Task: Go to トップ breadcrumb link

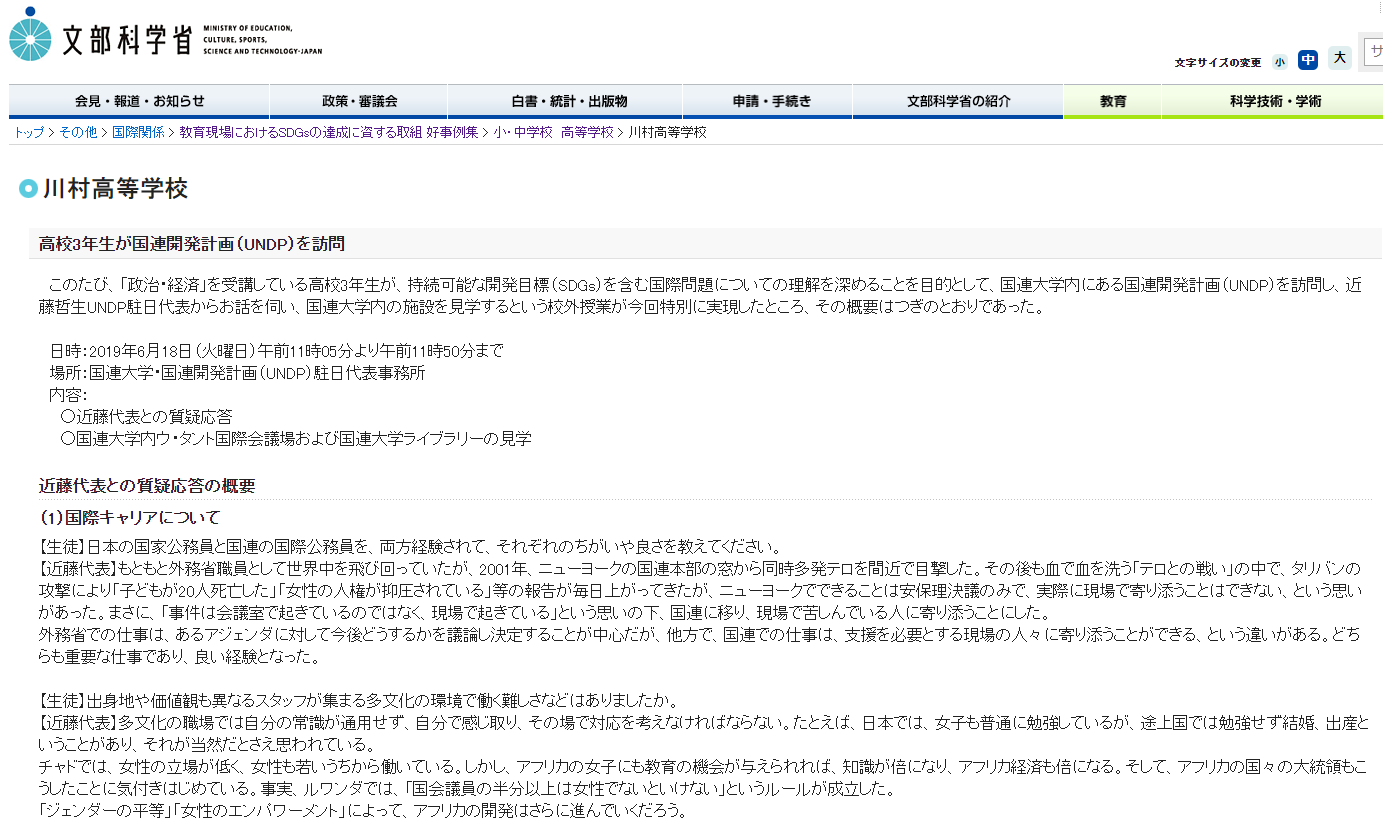Action: [x=28, y=132]
